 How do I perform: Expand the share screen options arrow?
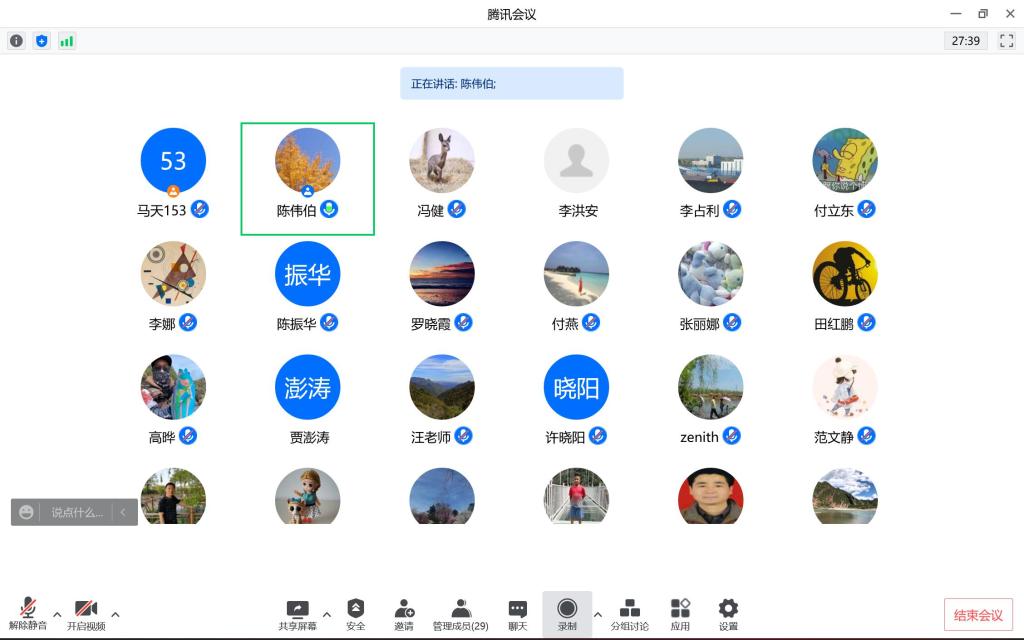[326, 614]
